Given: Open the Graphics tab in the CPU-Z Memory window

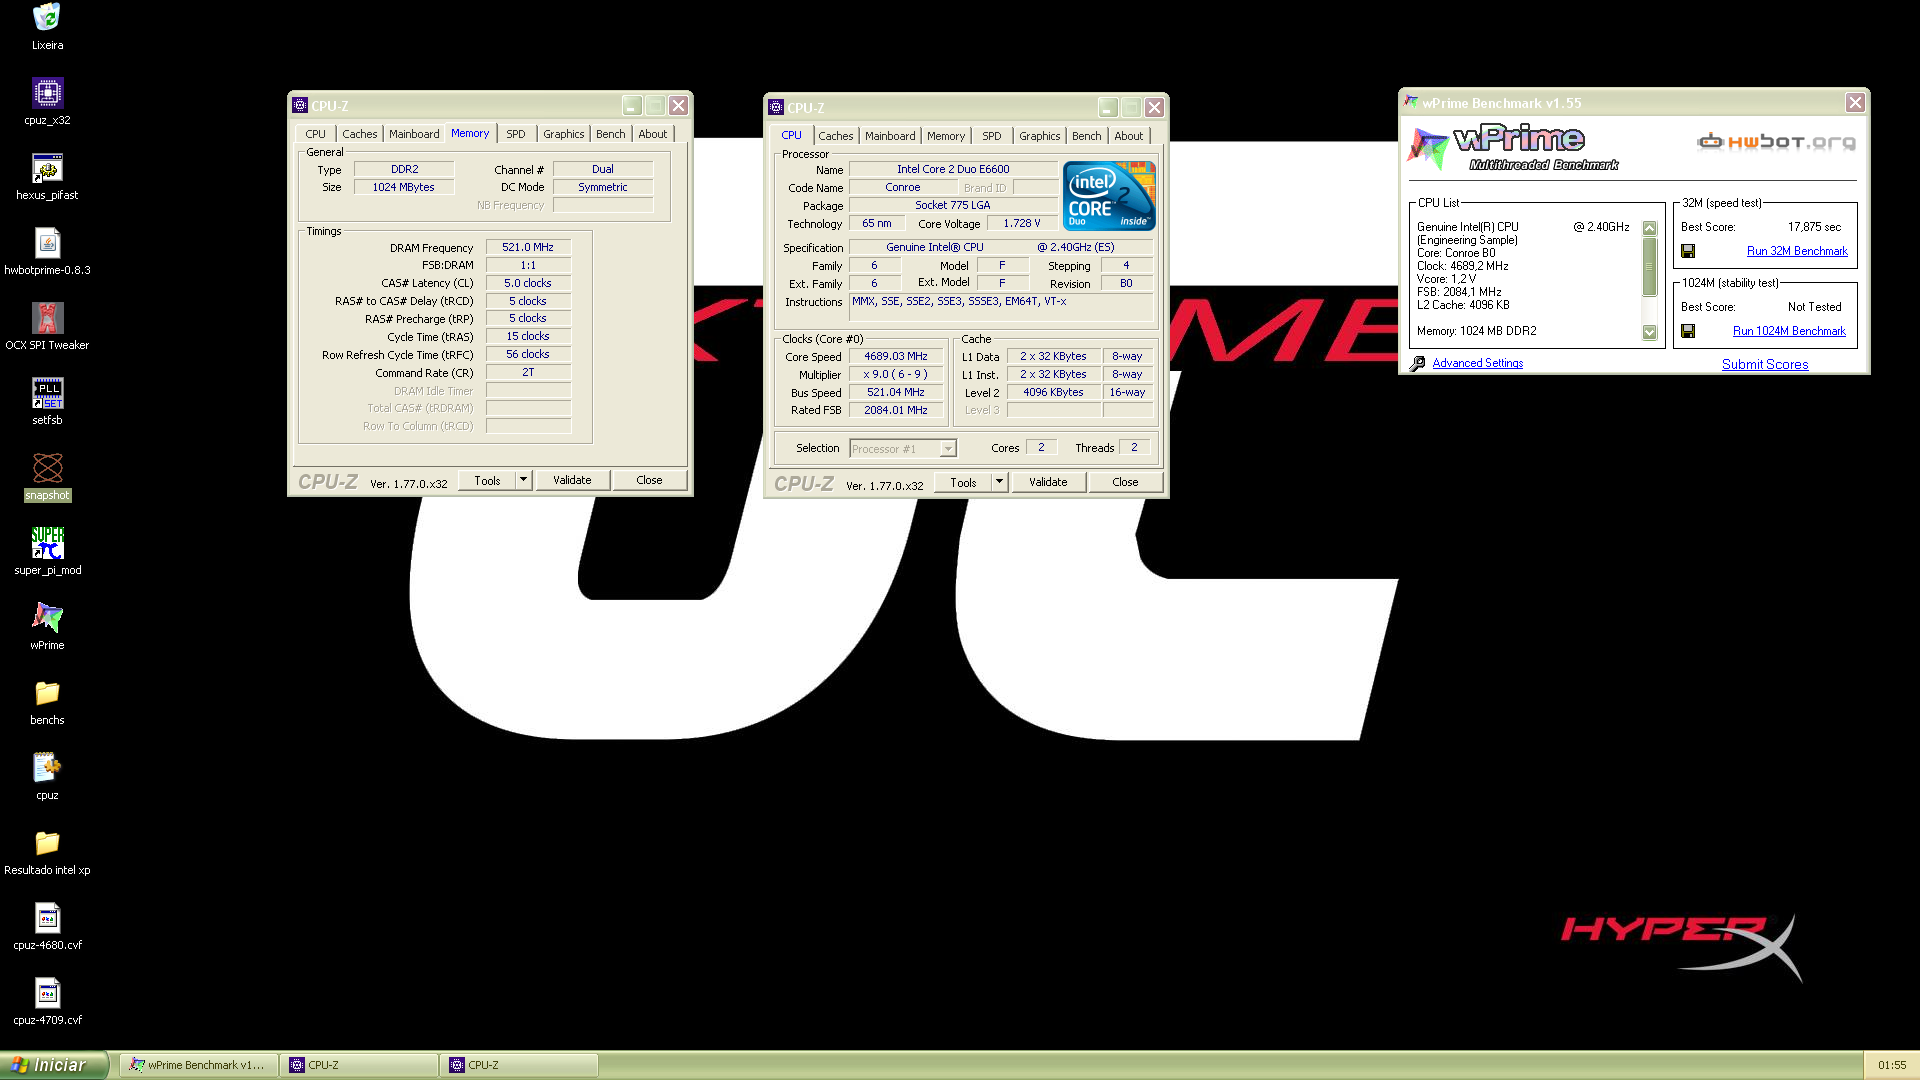Looking at the screenshot, I should click(x=563, y=134).
